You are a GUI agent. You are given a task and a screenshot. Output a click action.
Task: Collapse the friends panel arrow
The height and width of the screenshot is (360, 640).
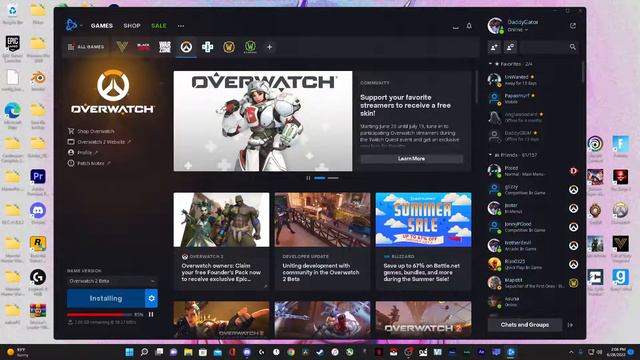[571, 325]
